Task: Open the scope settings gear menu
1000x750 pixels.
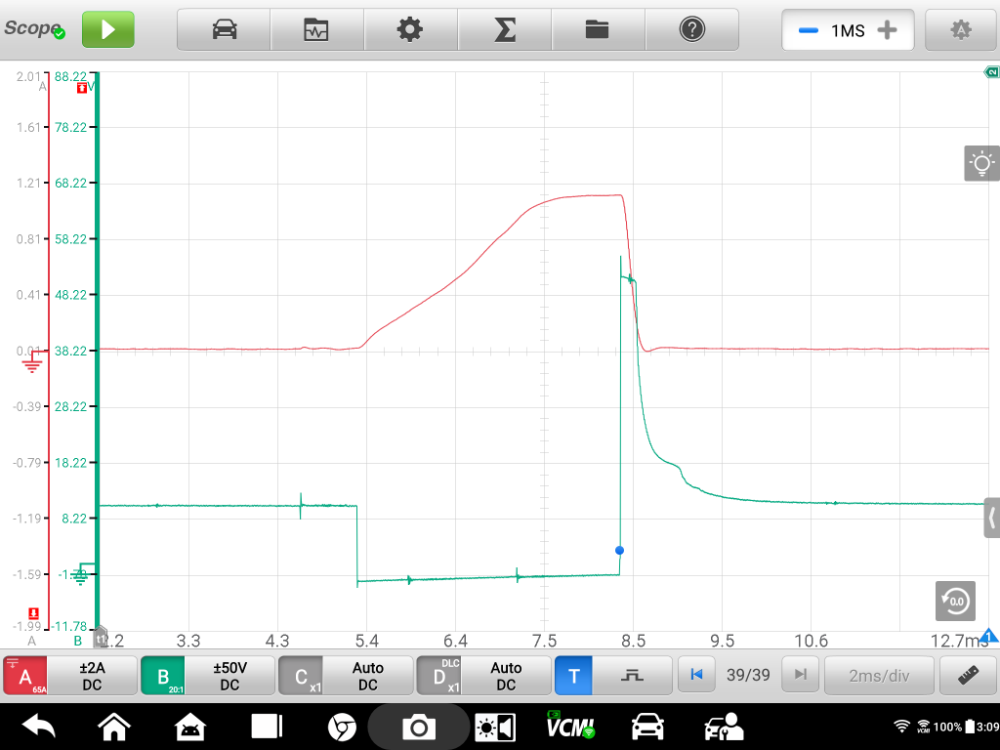Action: click(410, 30)
